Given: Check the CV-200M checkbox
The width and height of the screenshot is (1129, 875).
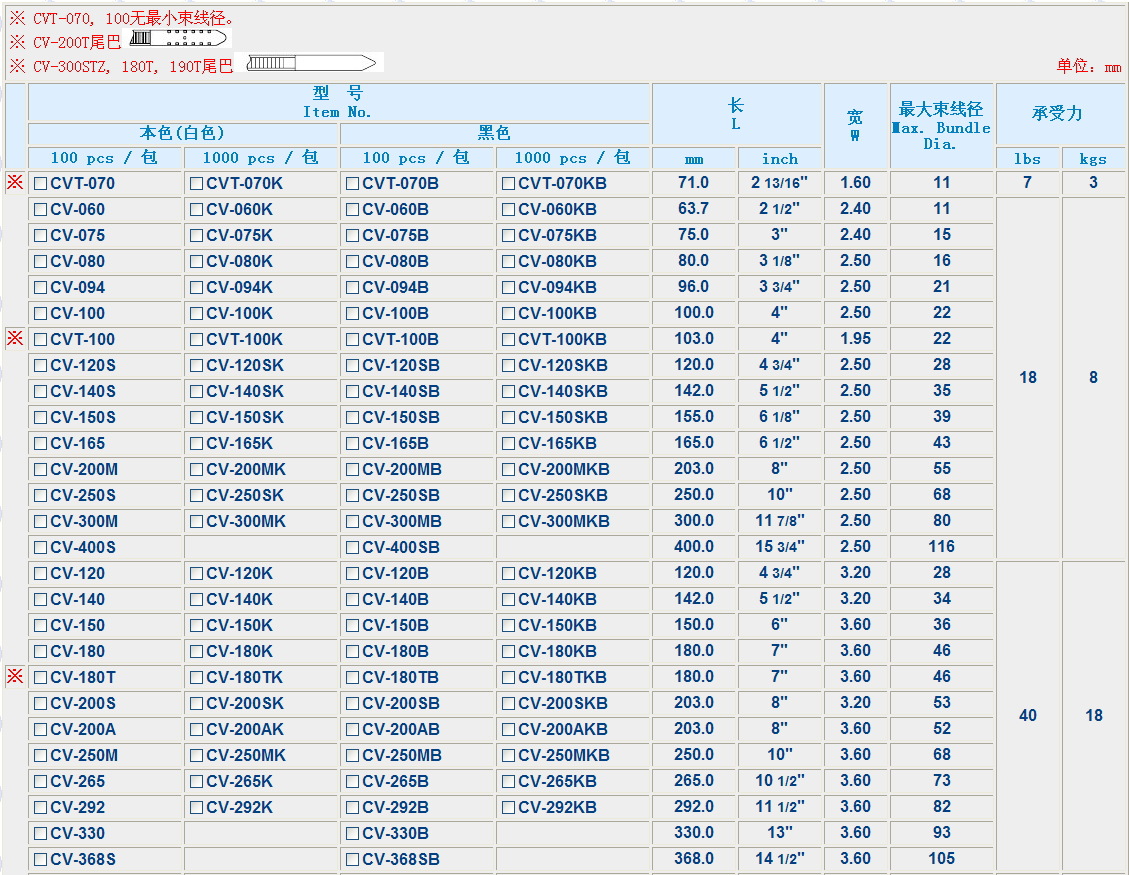Looking at the screenshot, I should point(40,469).
